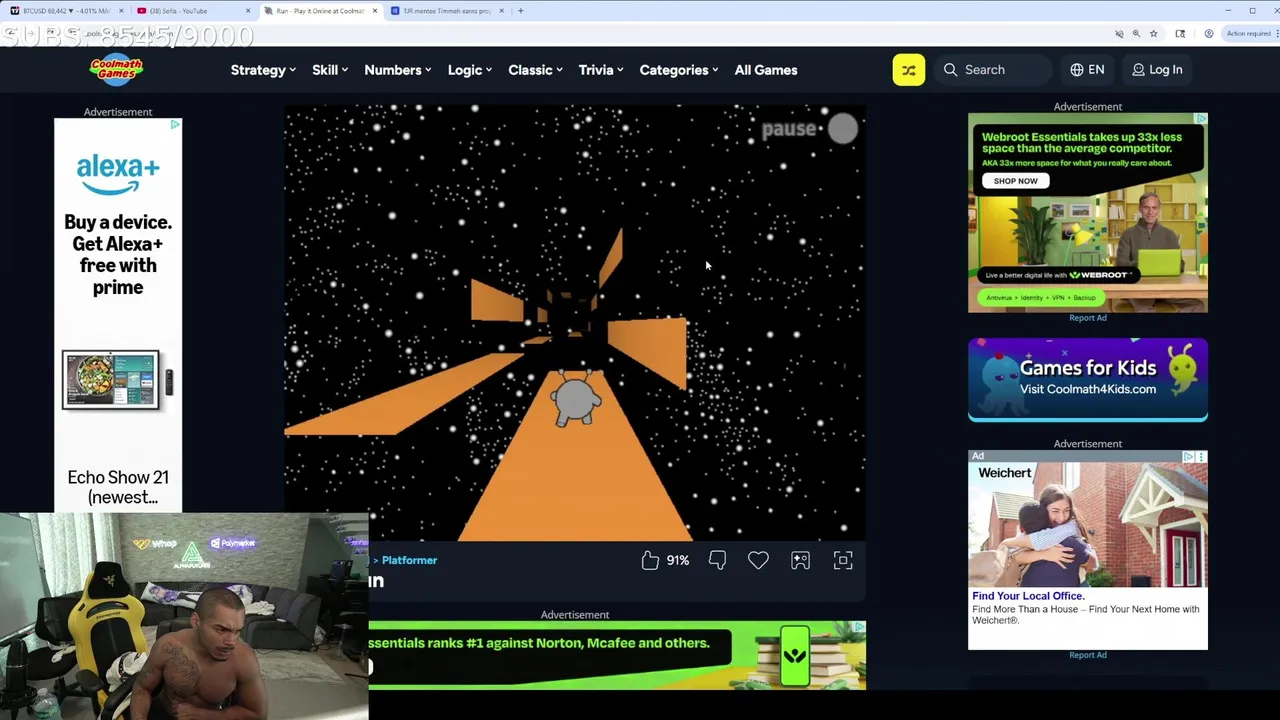Close the Sofia YouTube tab

tap(248, 11)
